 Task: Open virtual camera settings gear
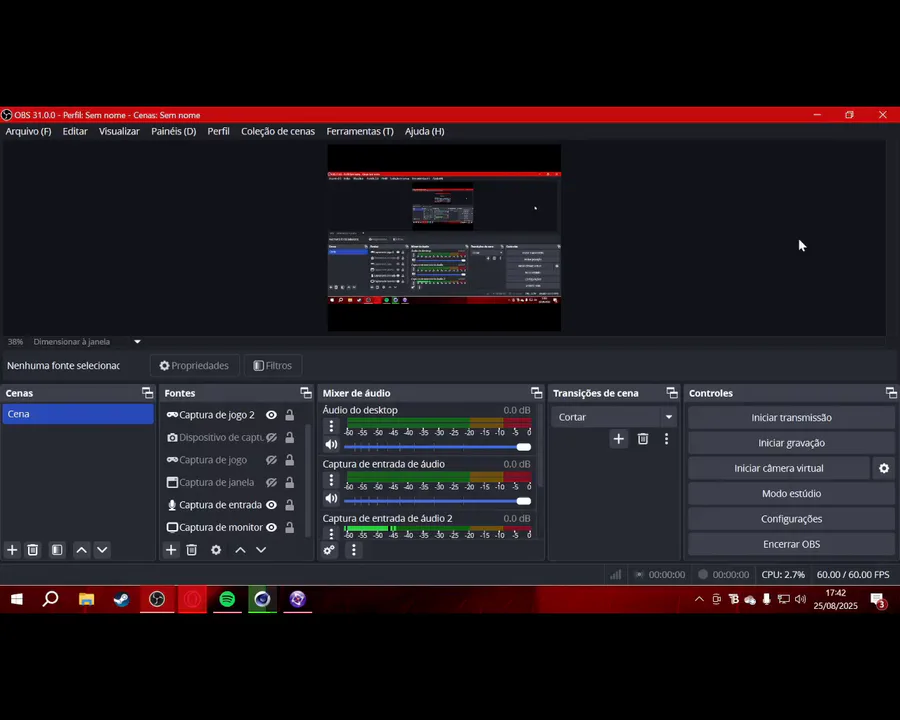coord(884,469)
